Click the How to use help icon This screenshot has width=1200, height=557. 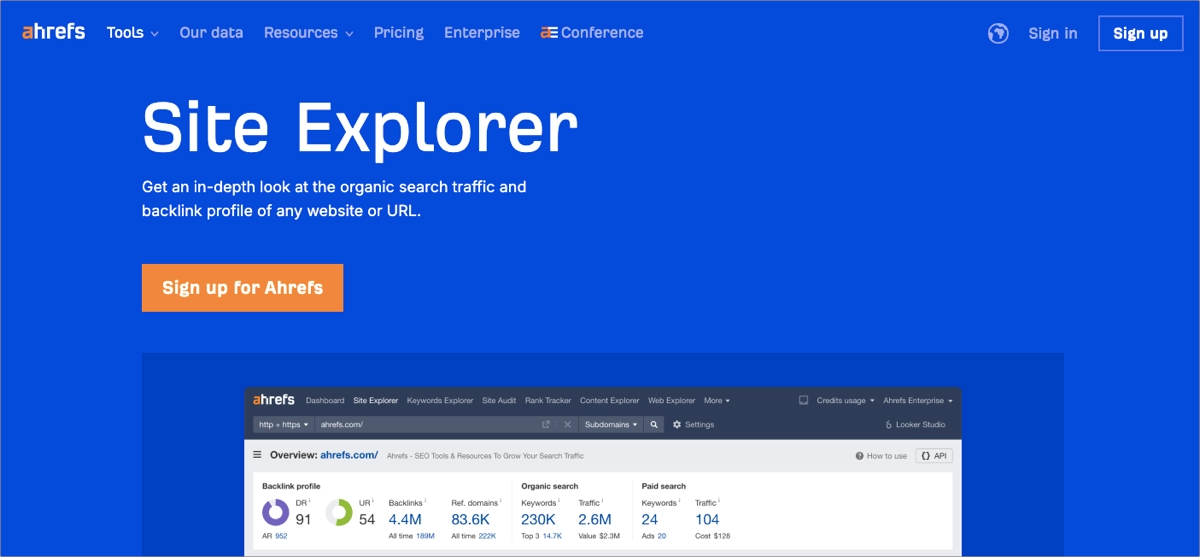(x=860, y=456)
